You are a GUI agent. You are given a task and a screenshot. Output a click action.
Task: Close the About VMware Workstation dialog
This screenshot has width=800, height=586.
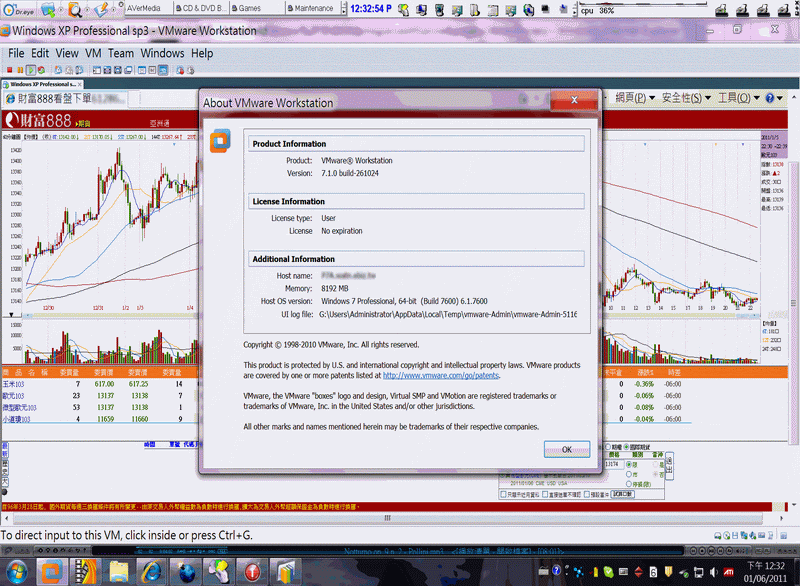(575, 101)
